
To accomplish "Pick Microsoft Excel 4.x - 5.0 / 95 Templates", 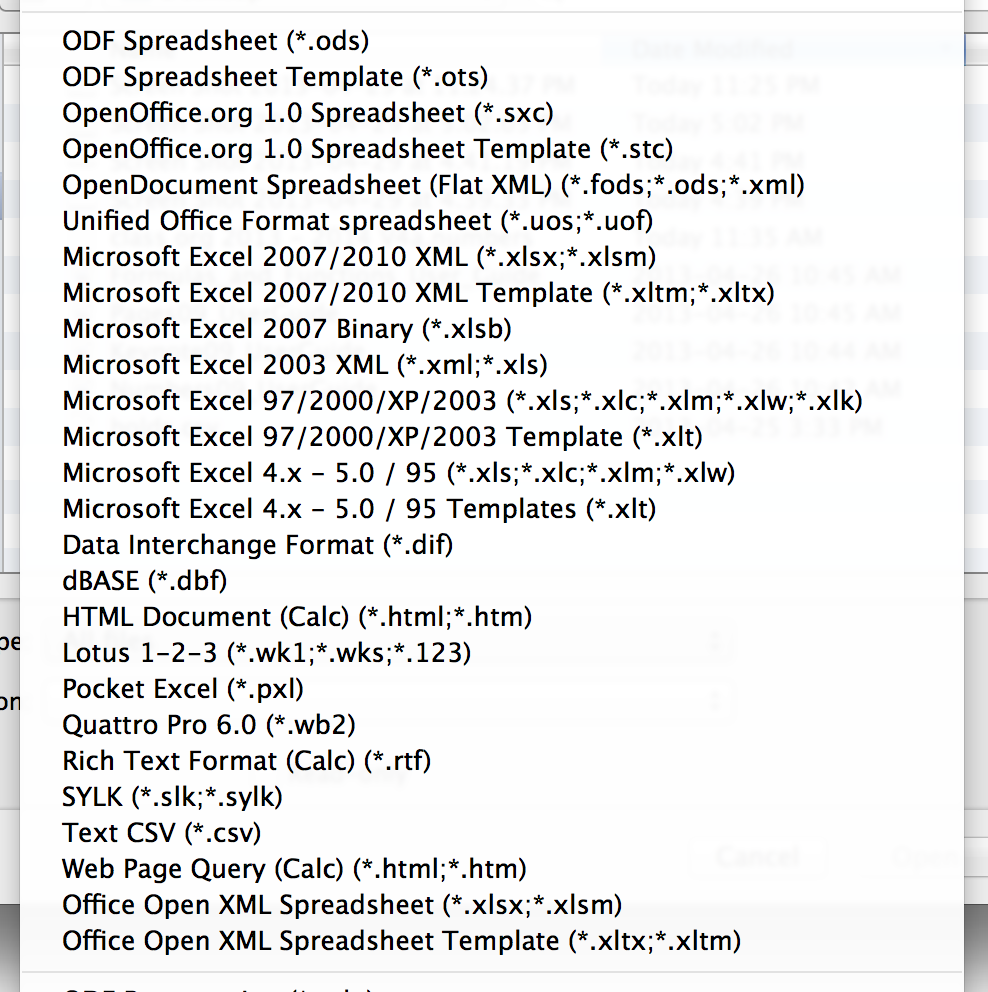I will [359, 509].
